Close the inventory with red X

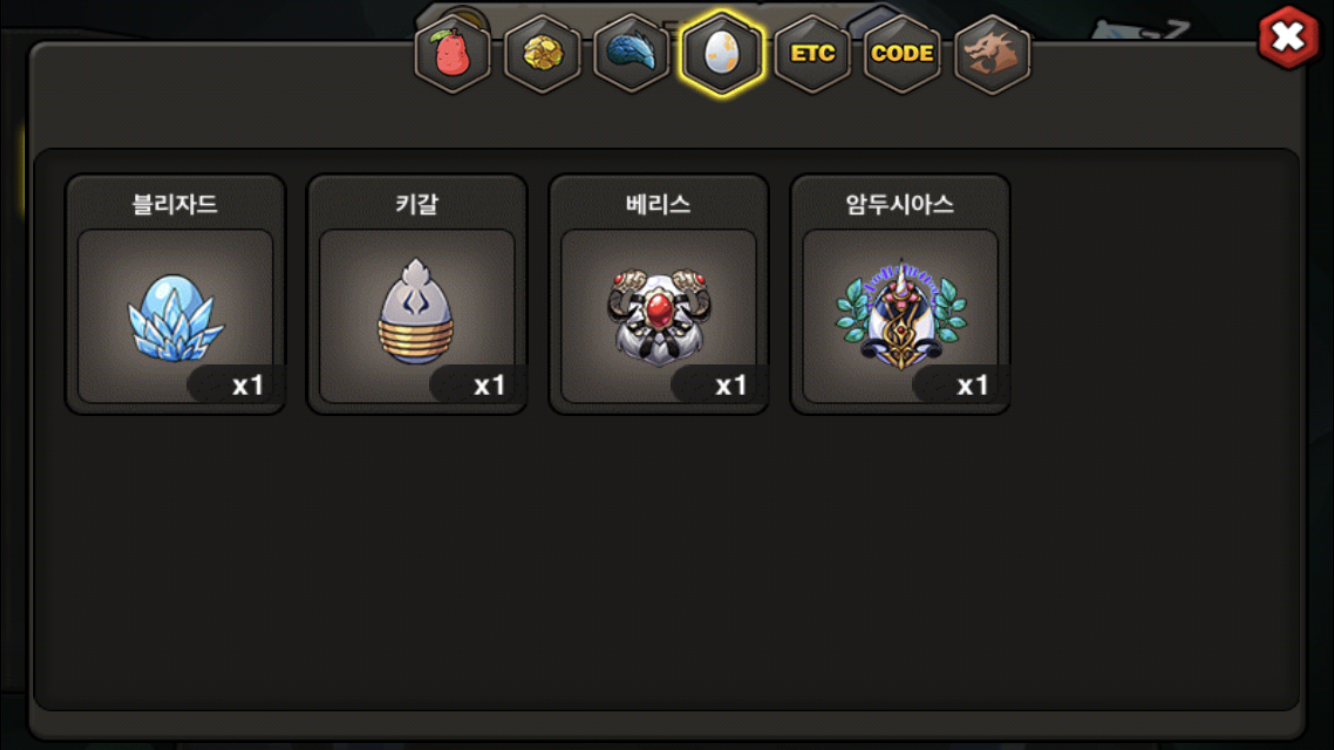[x=1288, y=38]
